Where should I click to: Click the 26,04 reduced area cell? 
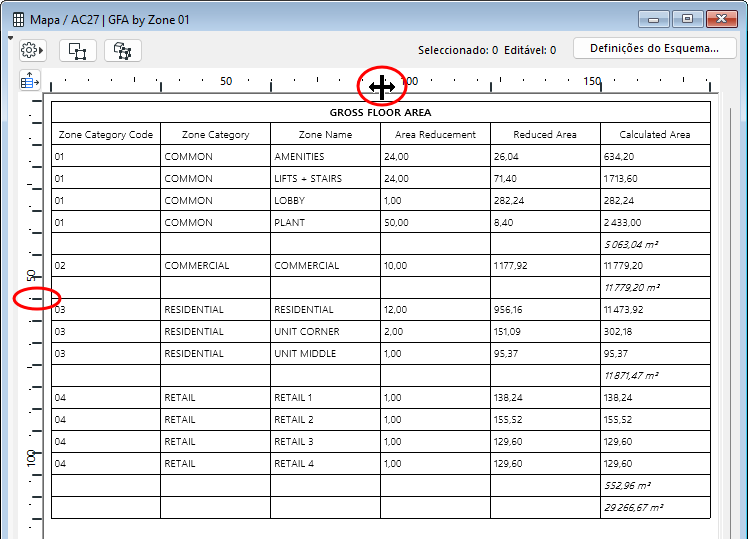tap(545, 156)
